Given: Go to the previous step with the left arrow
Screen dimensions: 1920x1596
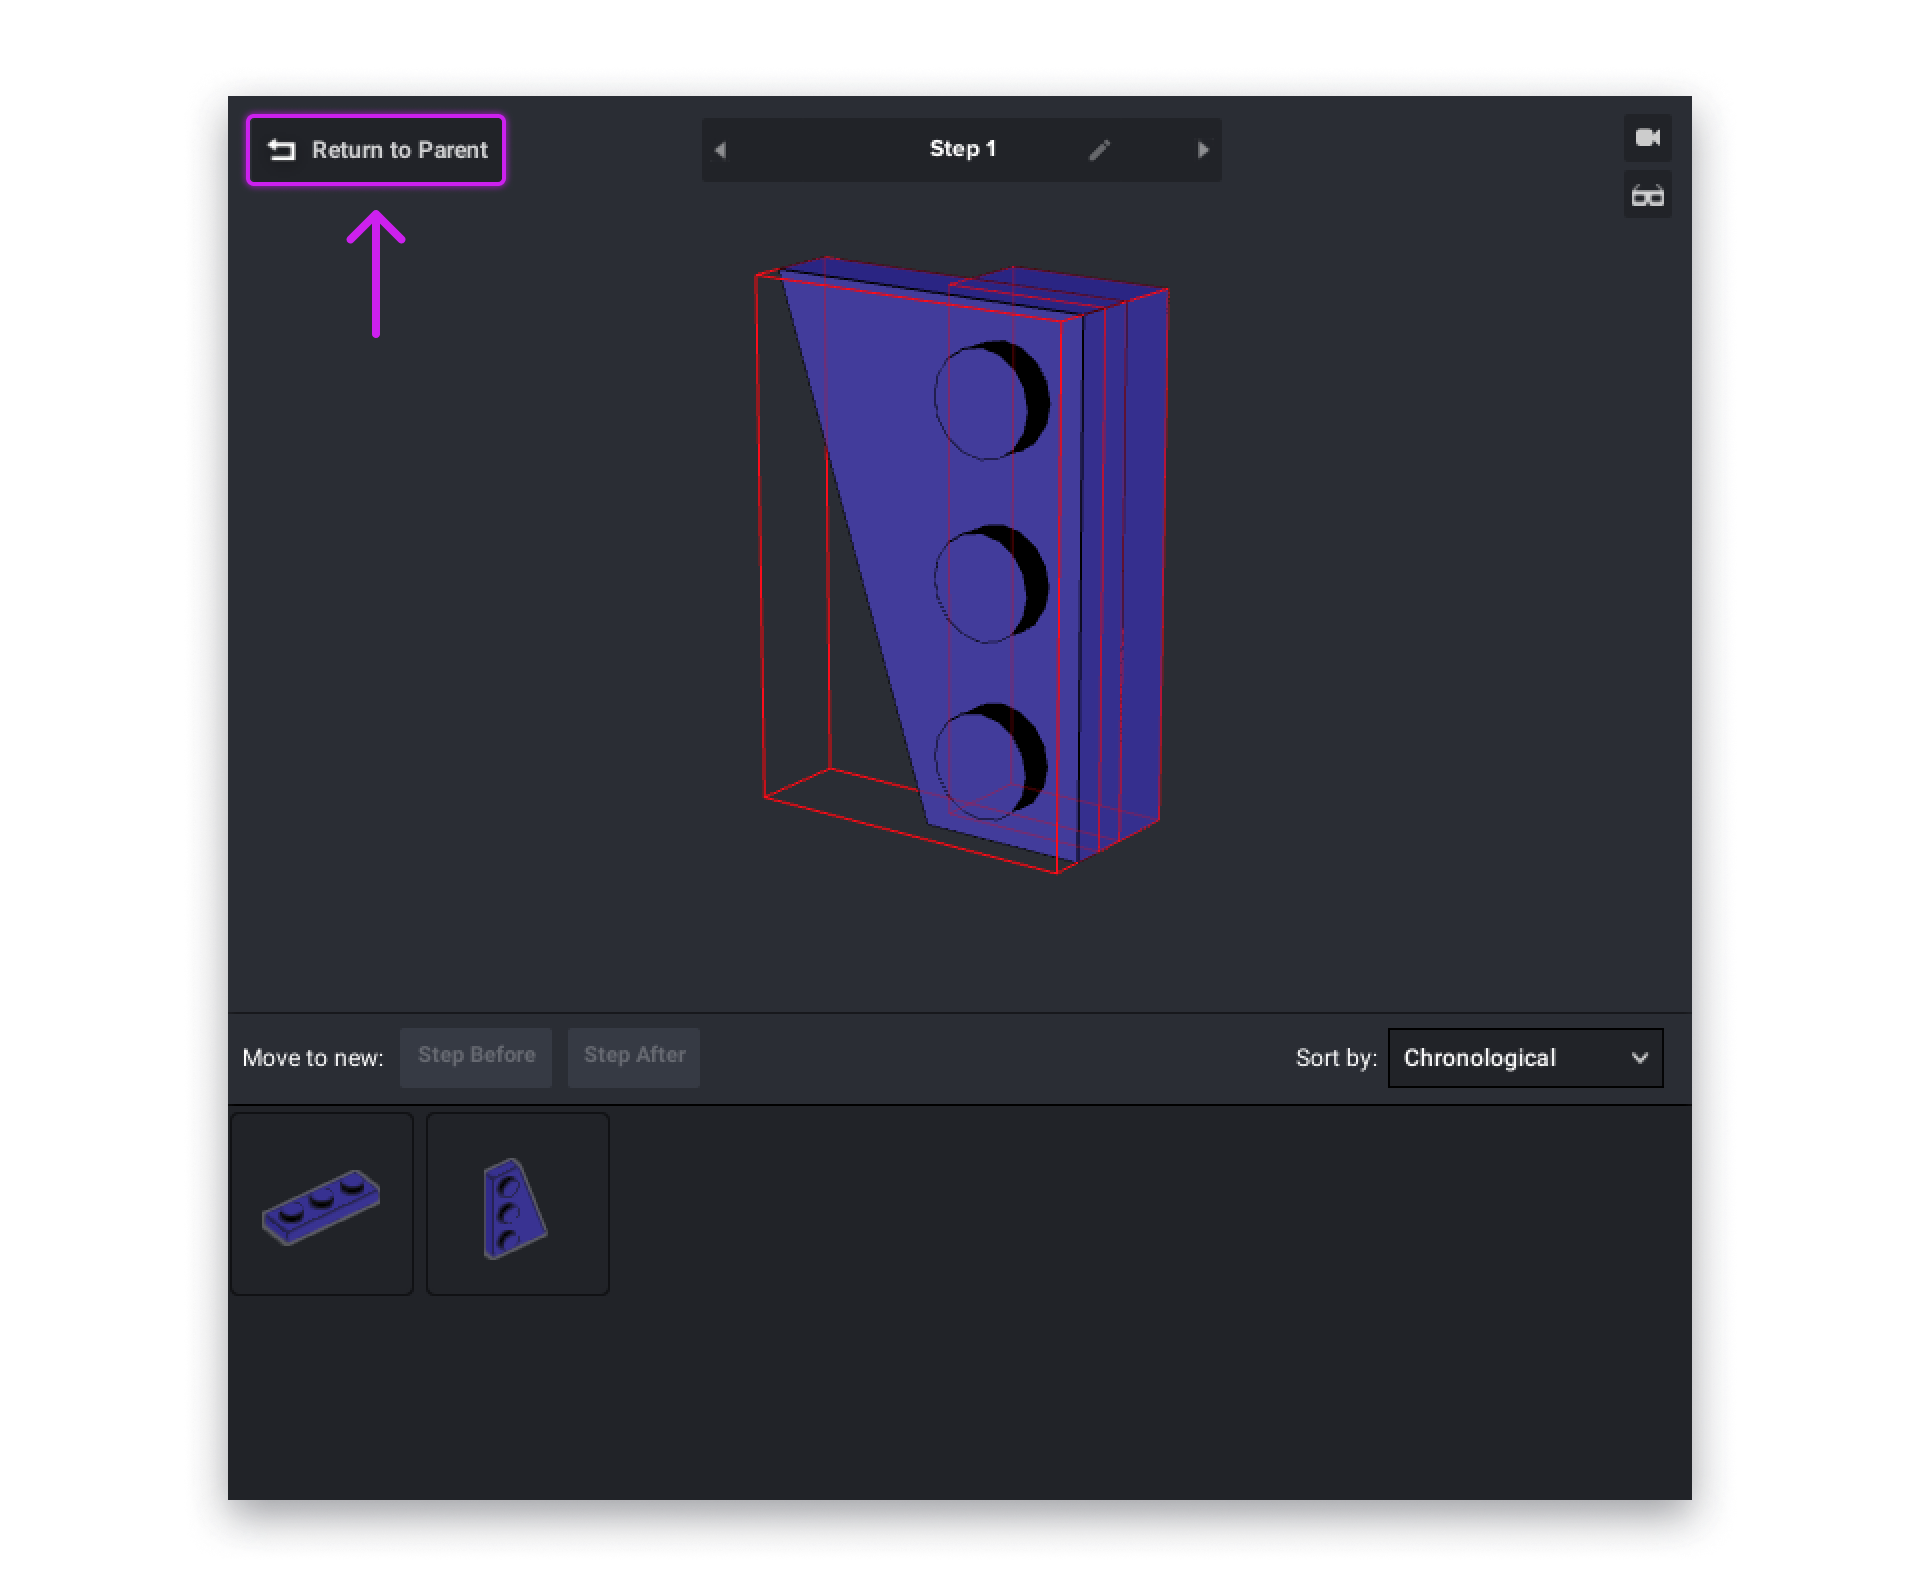Looking at the screenshot, I should coord(720,149).
